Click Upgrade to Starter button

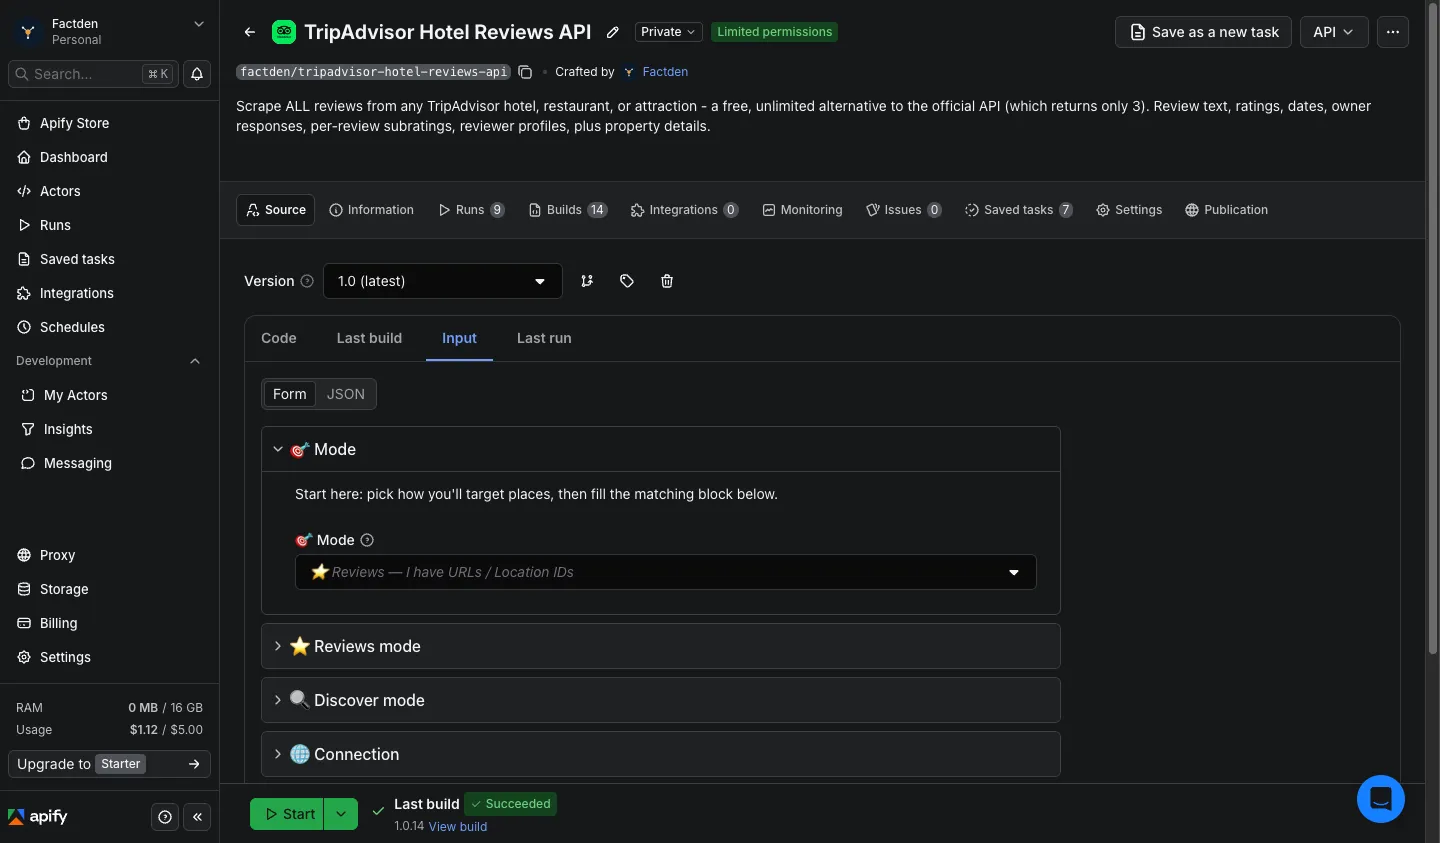coord(109,764)
